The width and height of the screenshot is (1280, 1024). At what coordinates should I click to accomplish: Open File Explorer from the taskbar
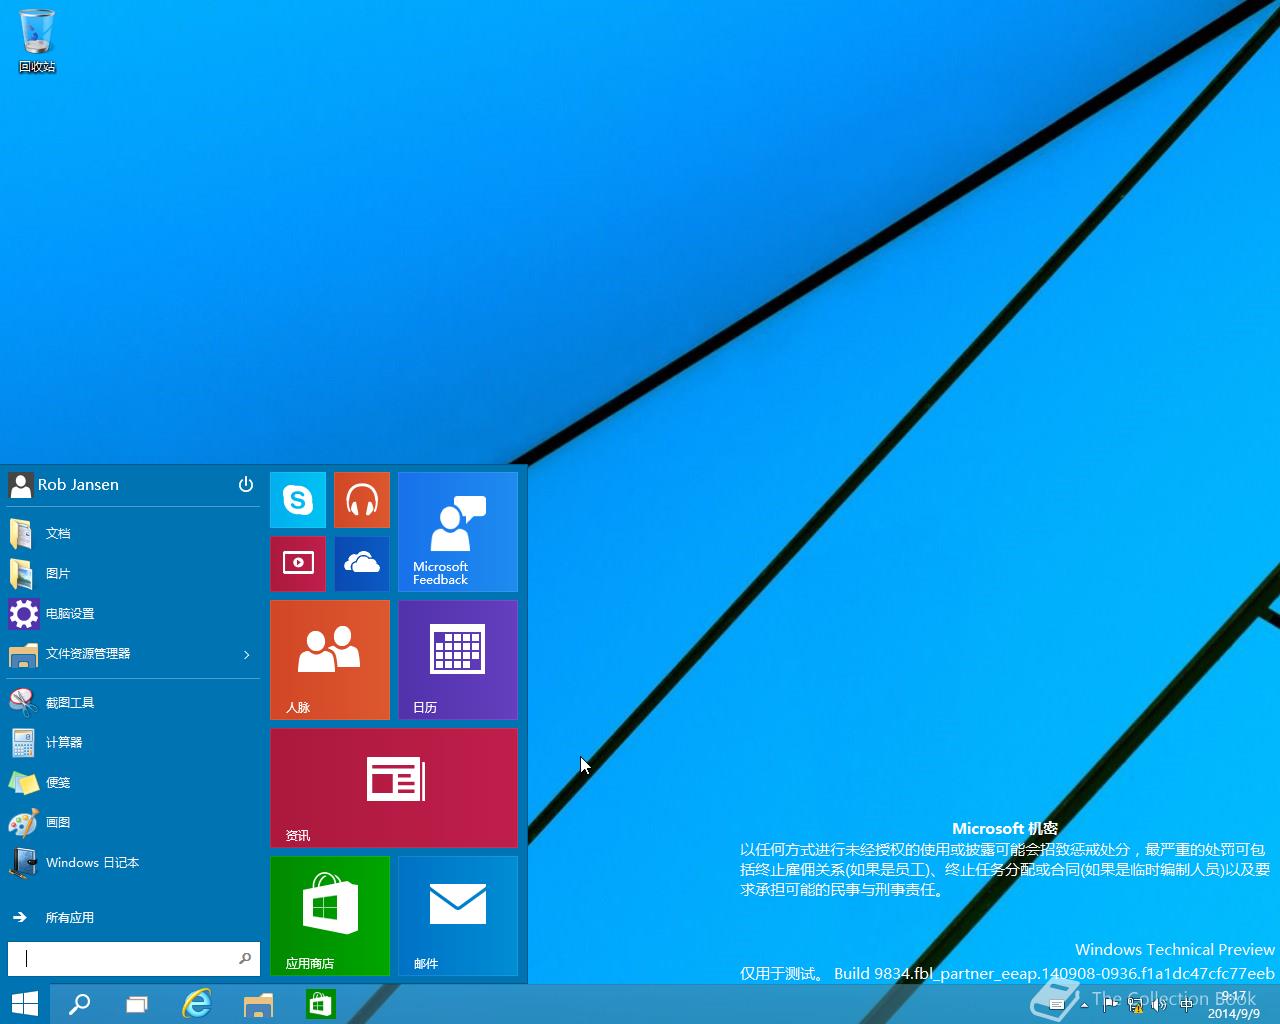click(258, 1004)
